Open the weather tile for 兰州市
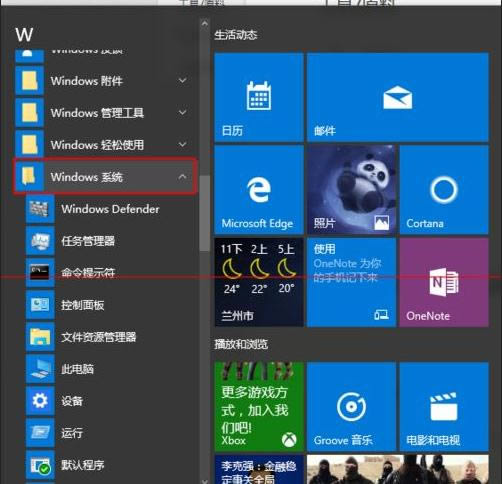502x484 pixels. point(259,282)
